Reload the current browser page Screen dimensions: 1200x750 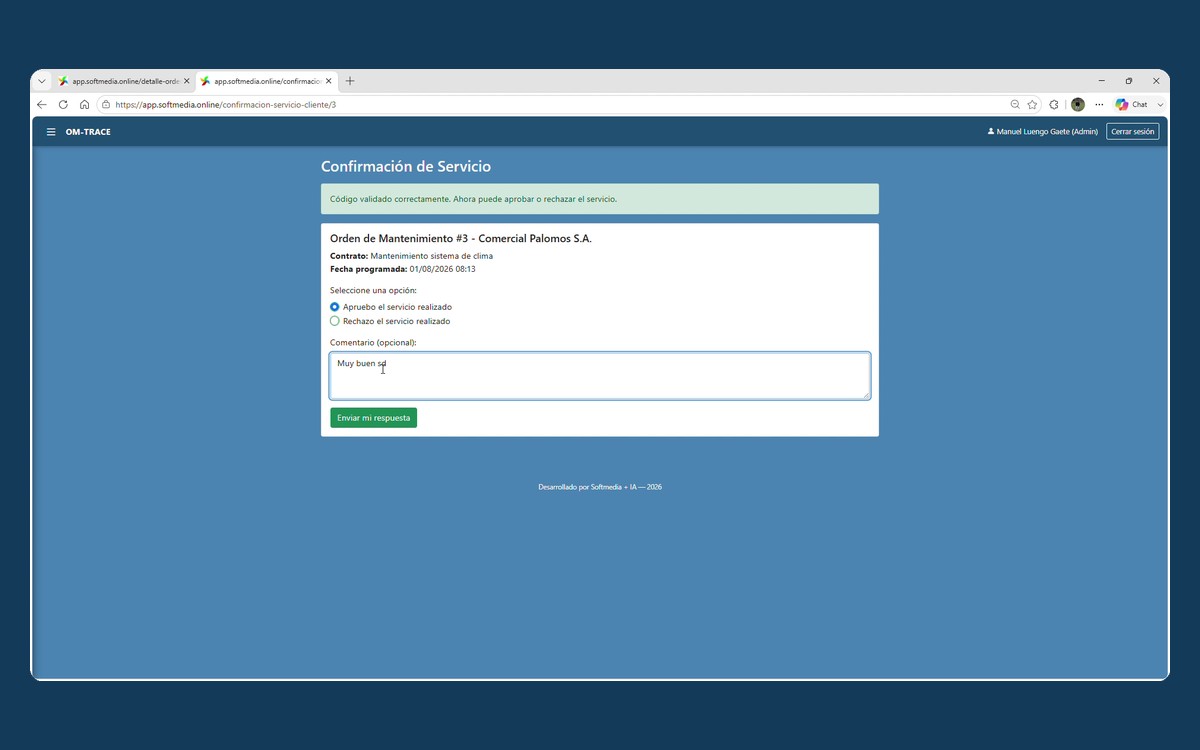click(x=63, y=104)
